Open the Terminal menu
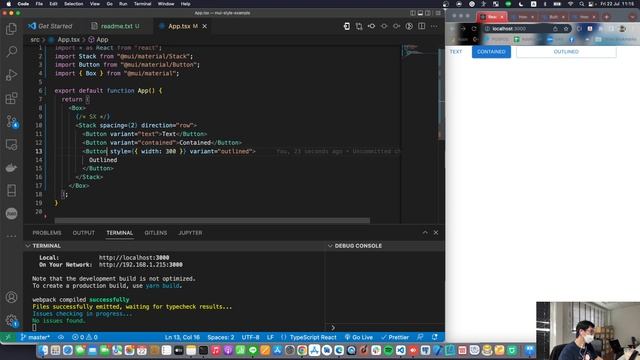 (x=142, y=4)
